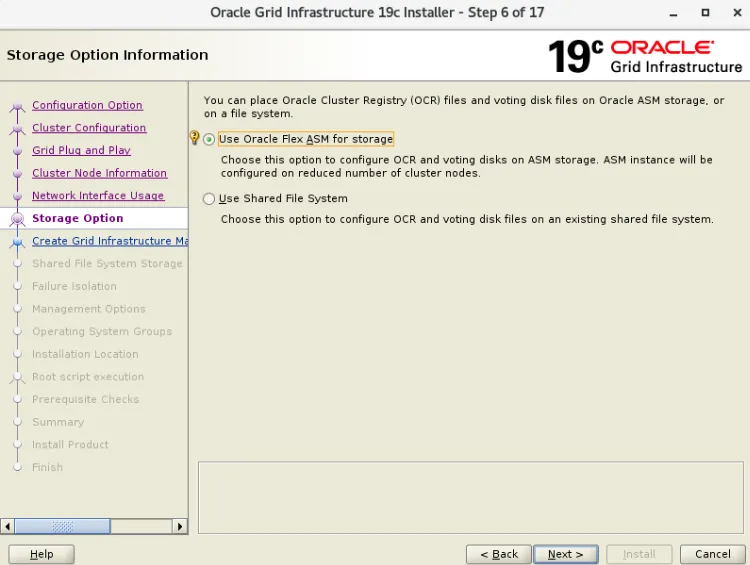Click the Network Interface Usage step marker

point(18,196)
